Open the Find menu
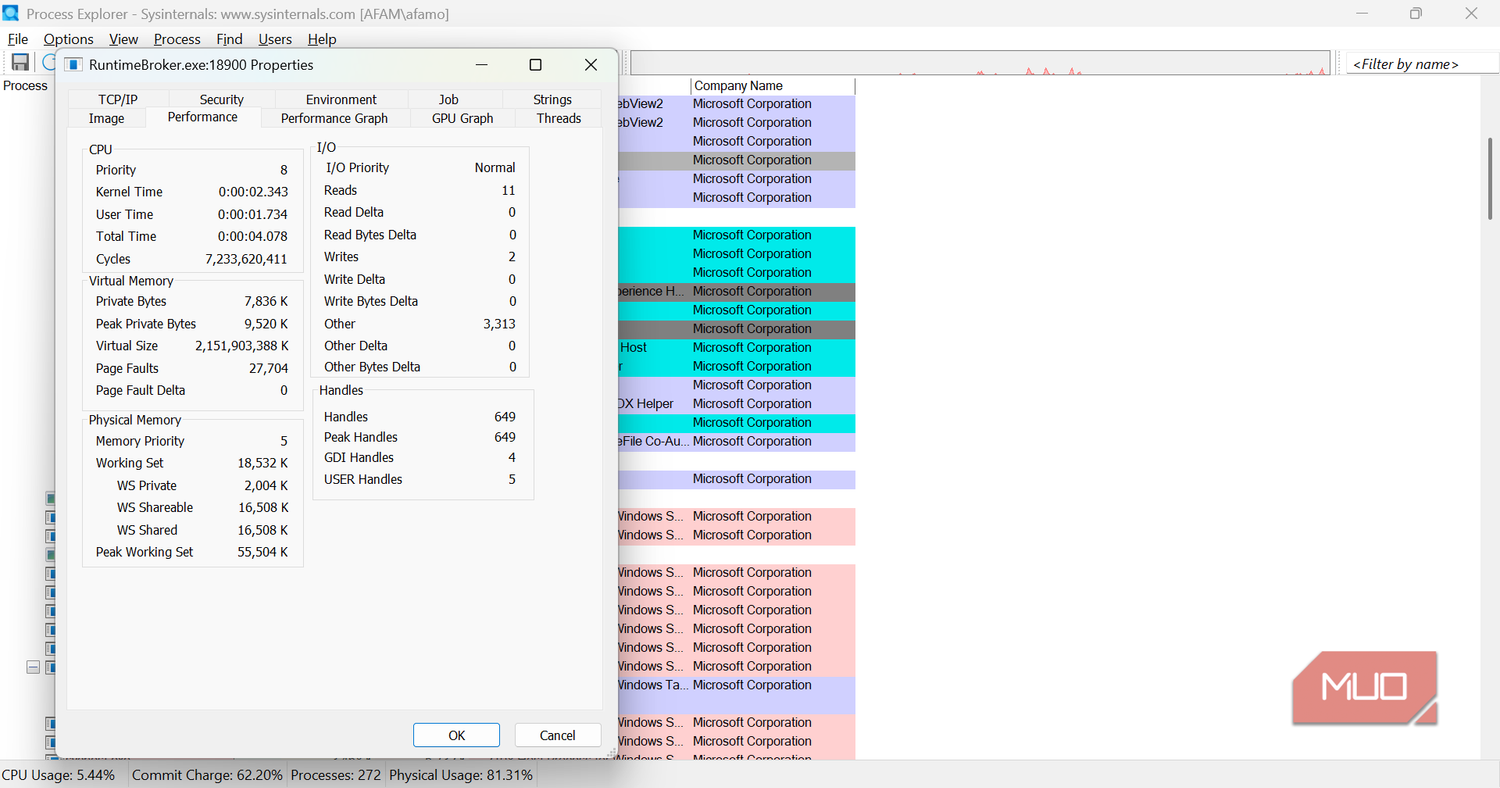Image resolution: width=1500 pixels, height=788 pixels. tap(229, 39)
